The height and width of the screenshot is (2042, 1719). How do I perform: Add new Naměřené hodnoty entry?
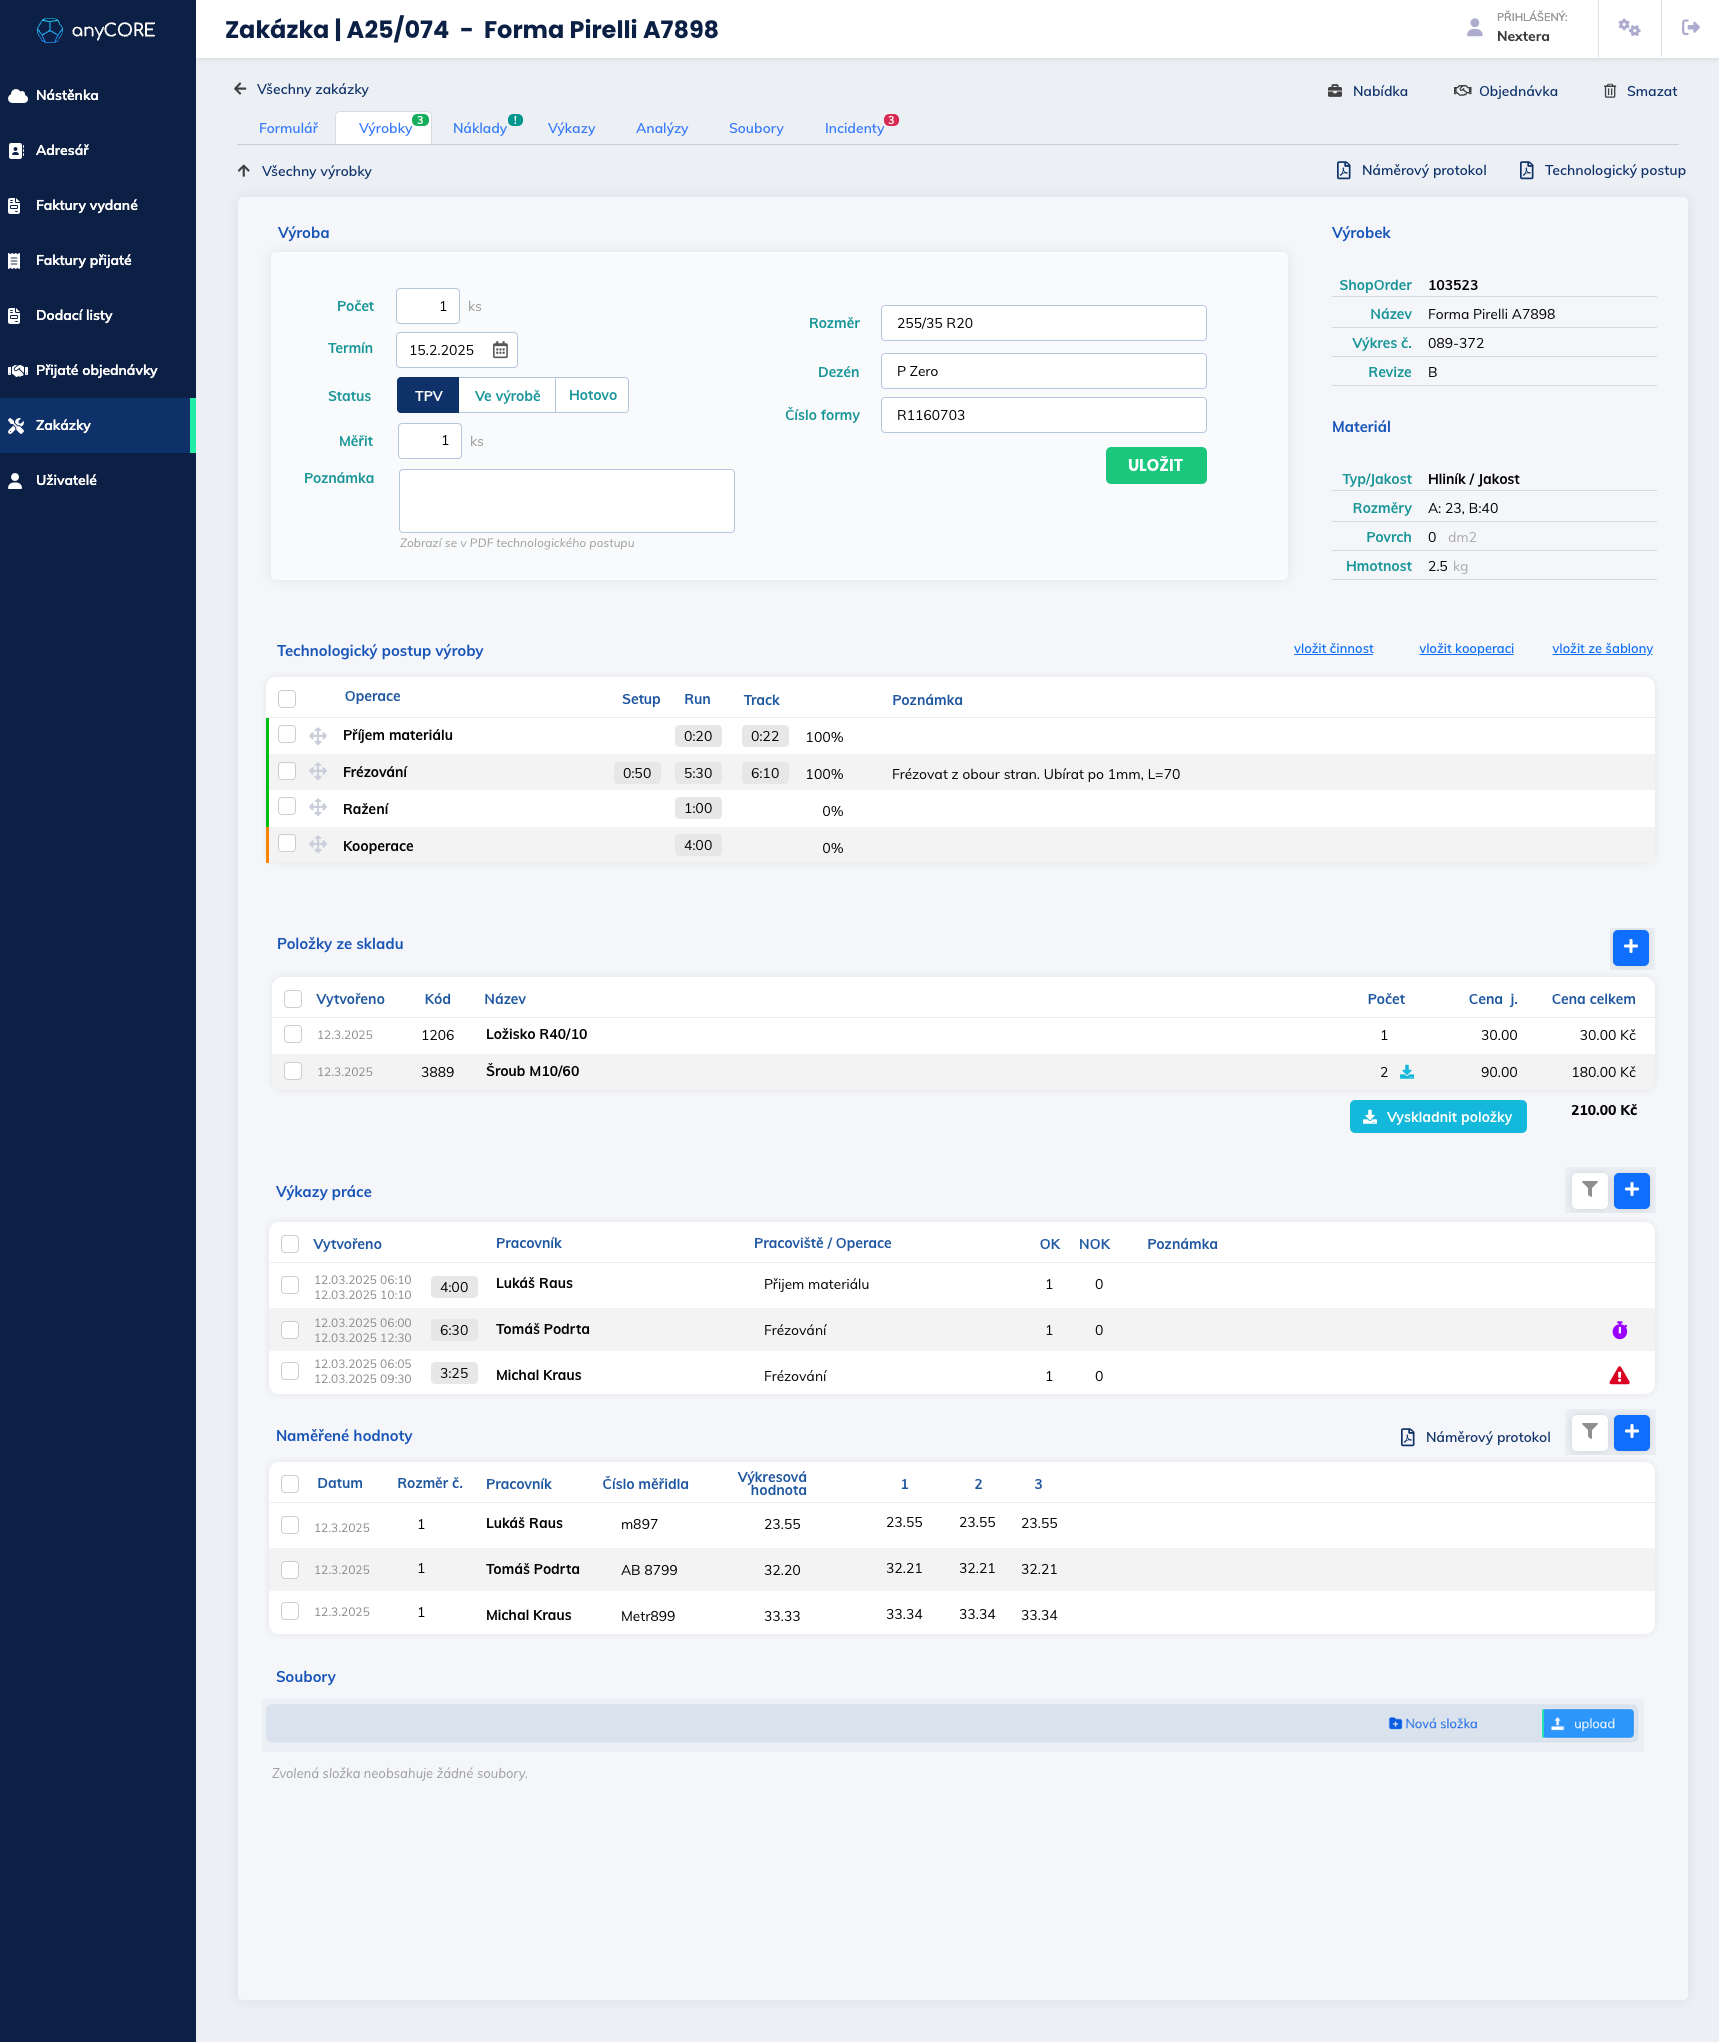[x=1632, y=1433]
